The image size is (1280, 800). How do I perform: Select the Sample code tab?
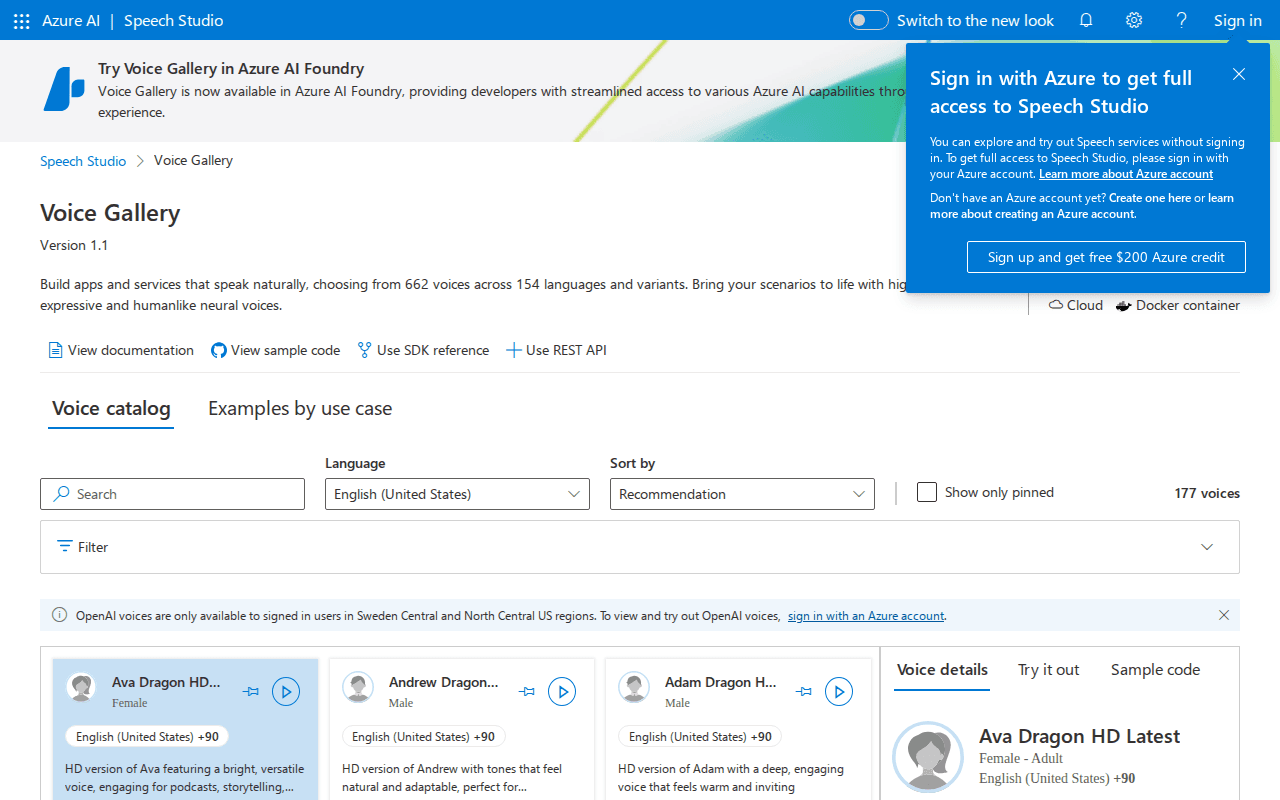tap(1155, 670)
